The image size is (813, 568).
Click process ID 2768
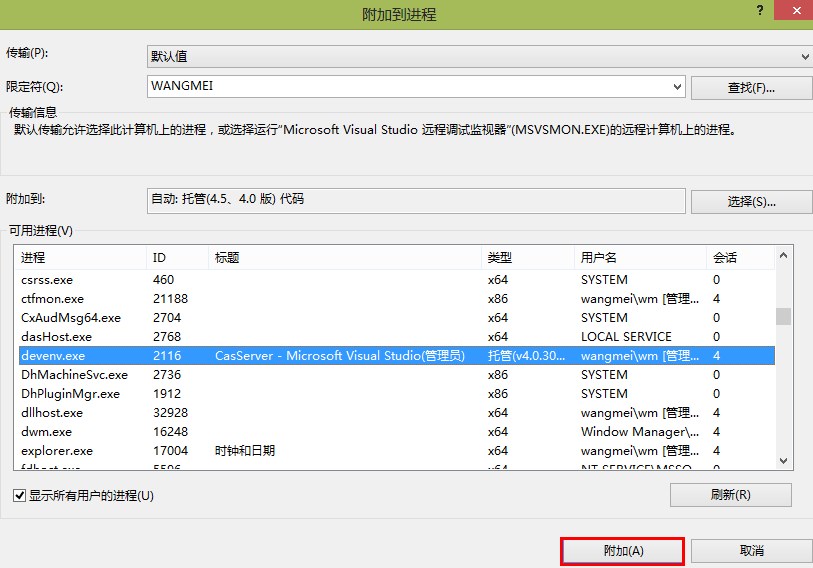tap(167, 337)
